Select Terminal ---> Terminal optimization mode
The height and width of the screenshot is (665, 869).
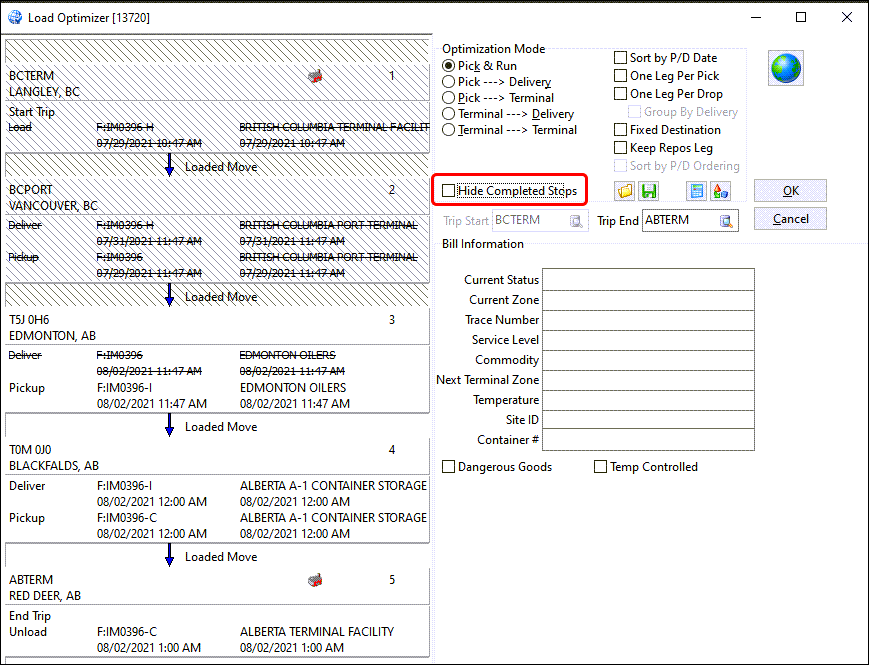(449, 130)
